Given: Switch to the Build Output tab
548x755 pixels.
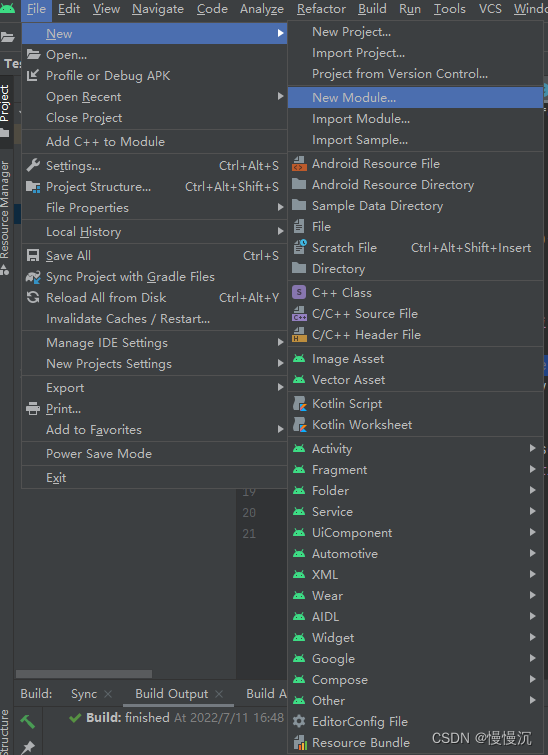Looking at the screenshot, I should (x=171, y=693).
